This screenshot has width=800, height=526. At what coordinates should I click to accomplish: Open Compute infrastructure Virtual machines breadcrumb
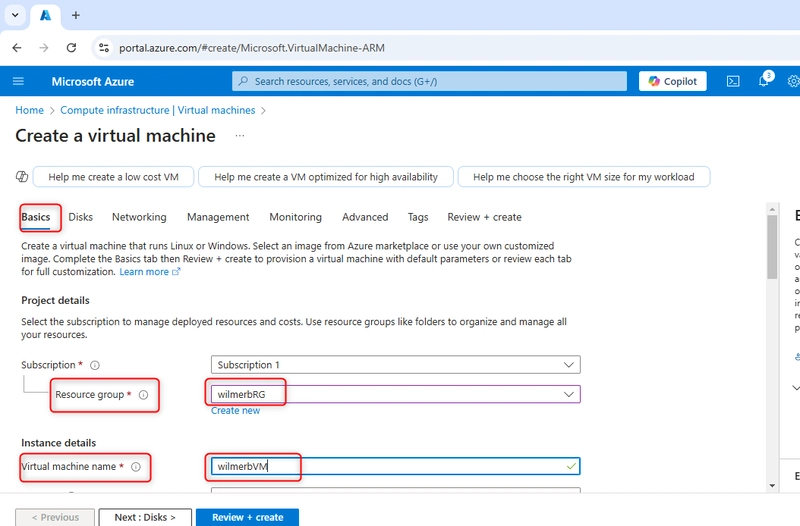158,110
